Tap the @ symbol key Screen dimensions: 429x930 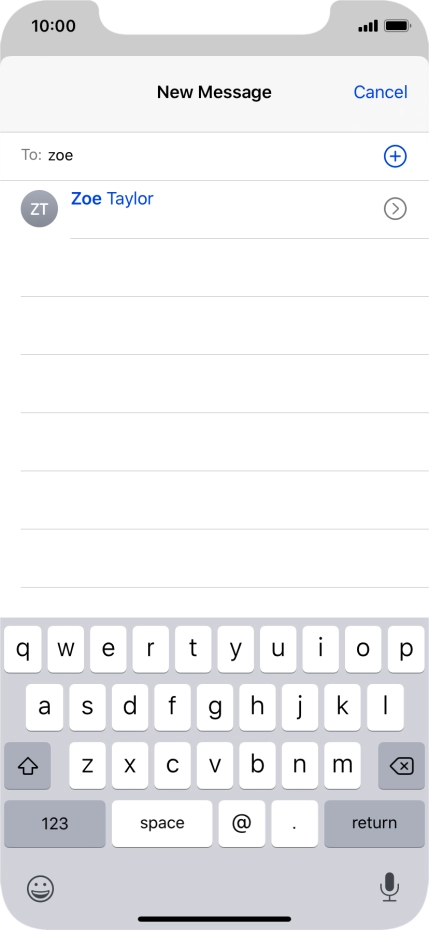241,823
